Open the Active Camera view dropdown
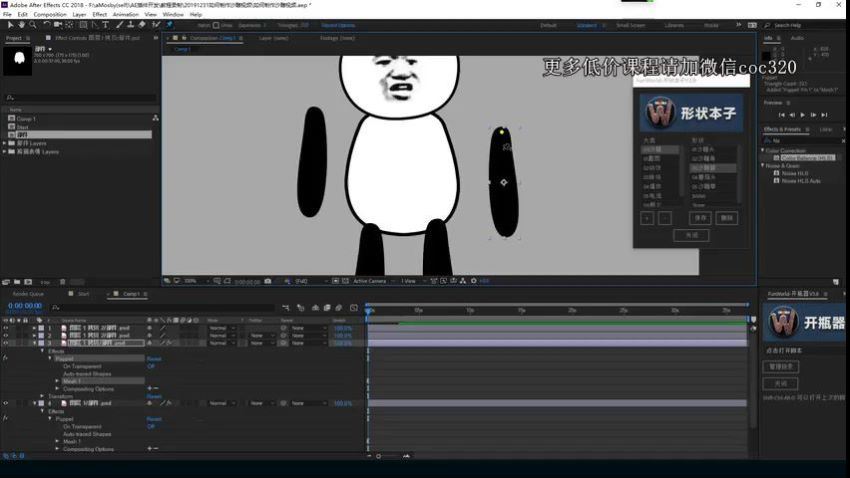 pos(373,281)
